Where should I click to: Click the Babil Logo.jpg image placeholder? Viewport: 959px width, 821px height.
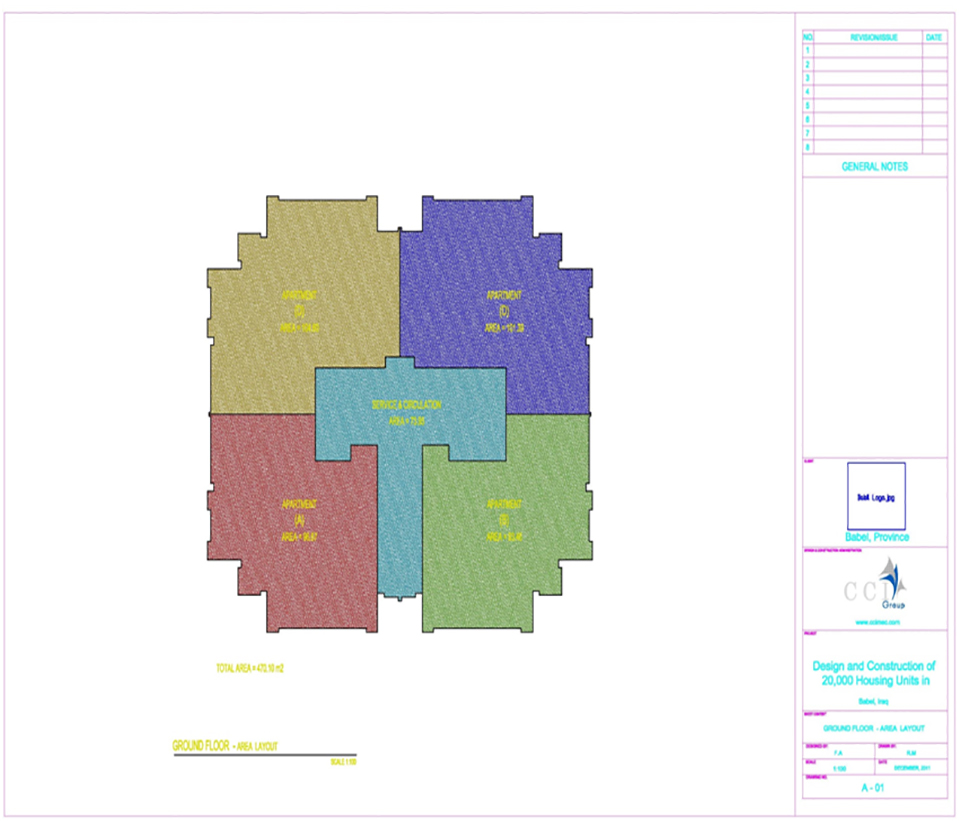(876, 495)
